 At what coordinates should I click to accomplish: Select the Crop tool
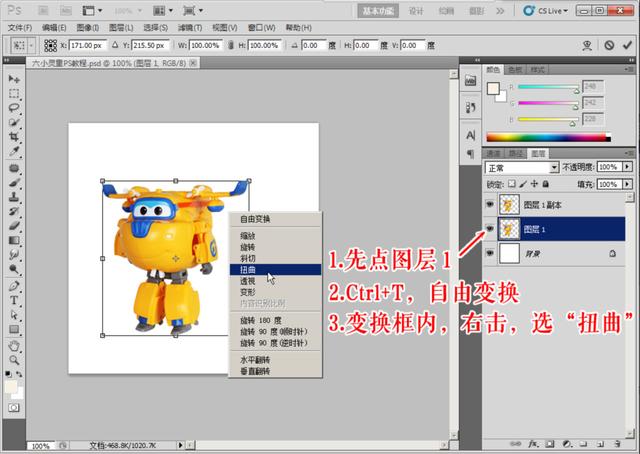coord(14,136)
